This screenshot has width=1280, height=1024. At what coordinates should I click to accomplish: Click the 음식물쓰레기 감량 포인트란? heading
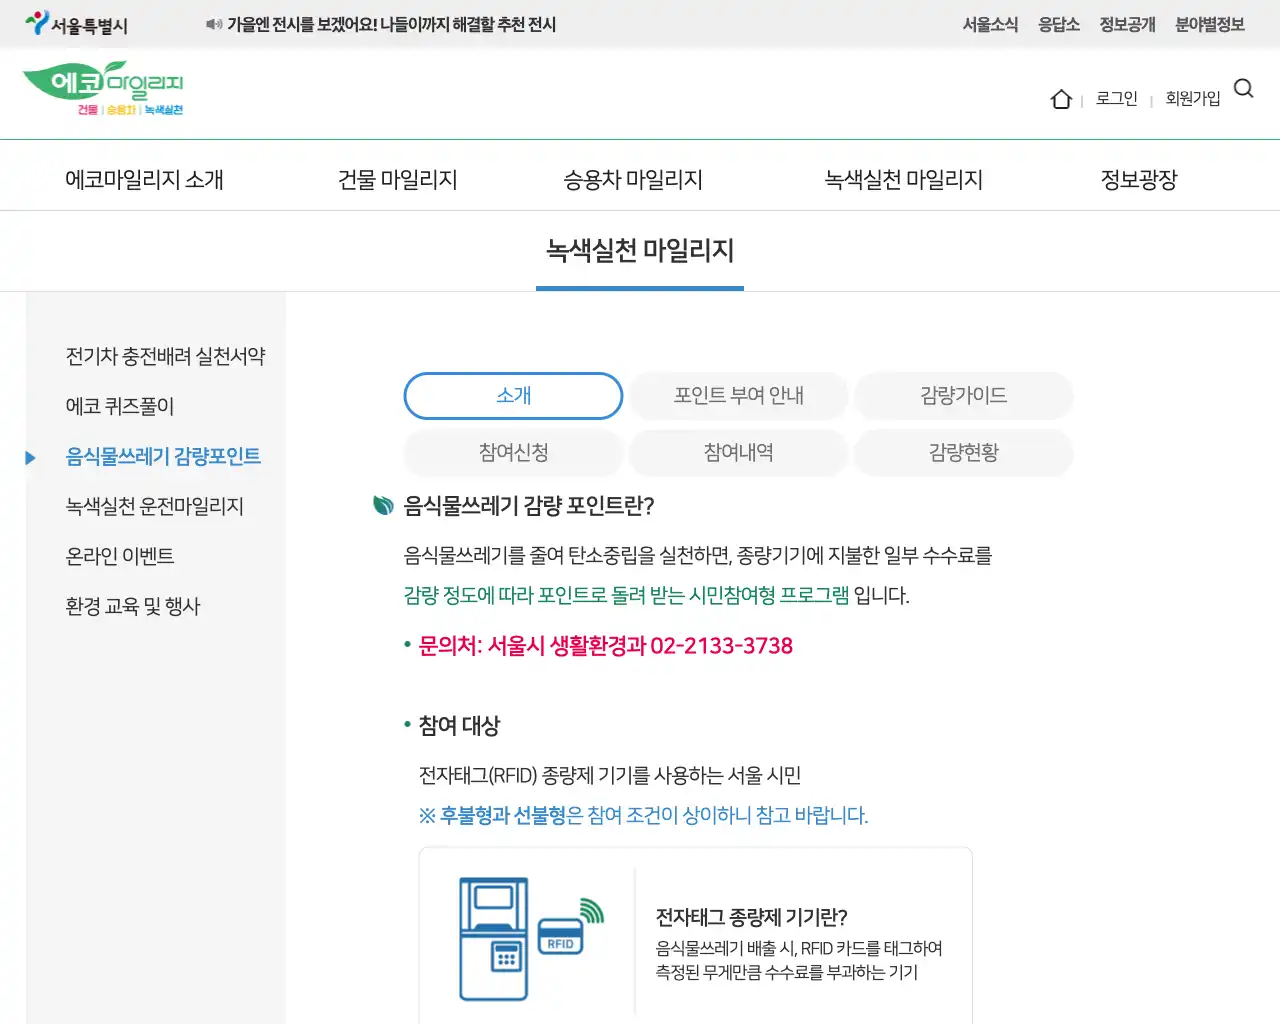coord(529,506)
